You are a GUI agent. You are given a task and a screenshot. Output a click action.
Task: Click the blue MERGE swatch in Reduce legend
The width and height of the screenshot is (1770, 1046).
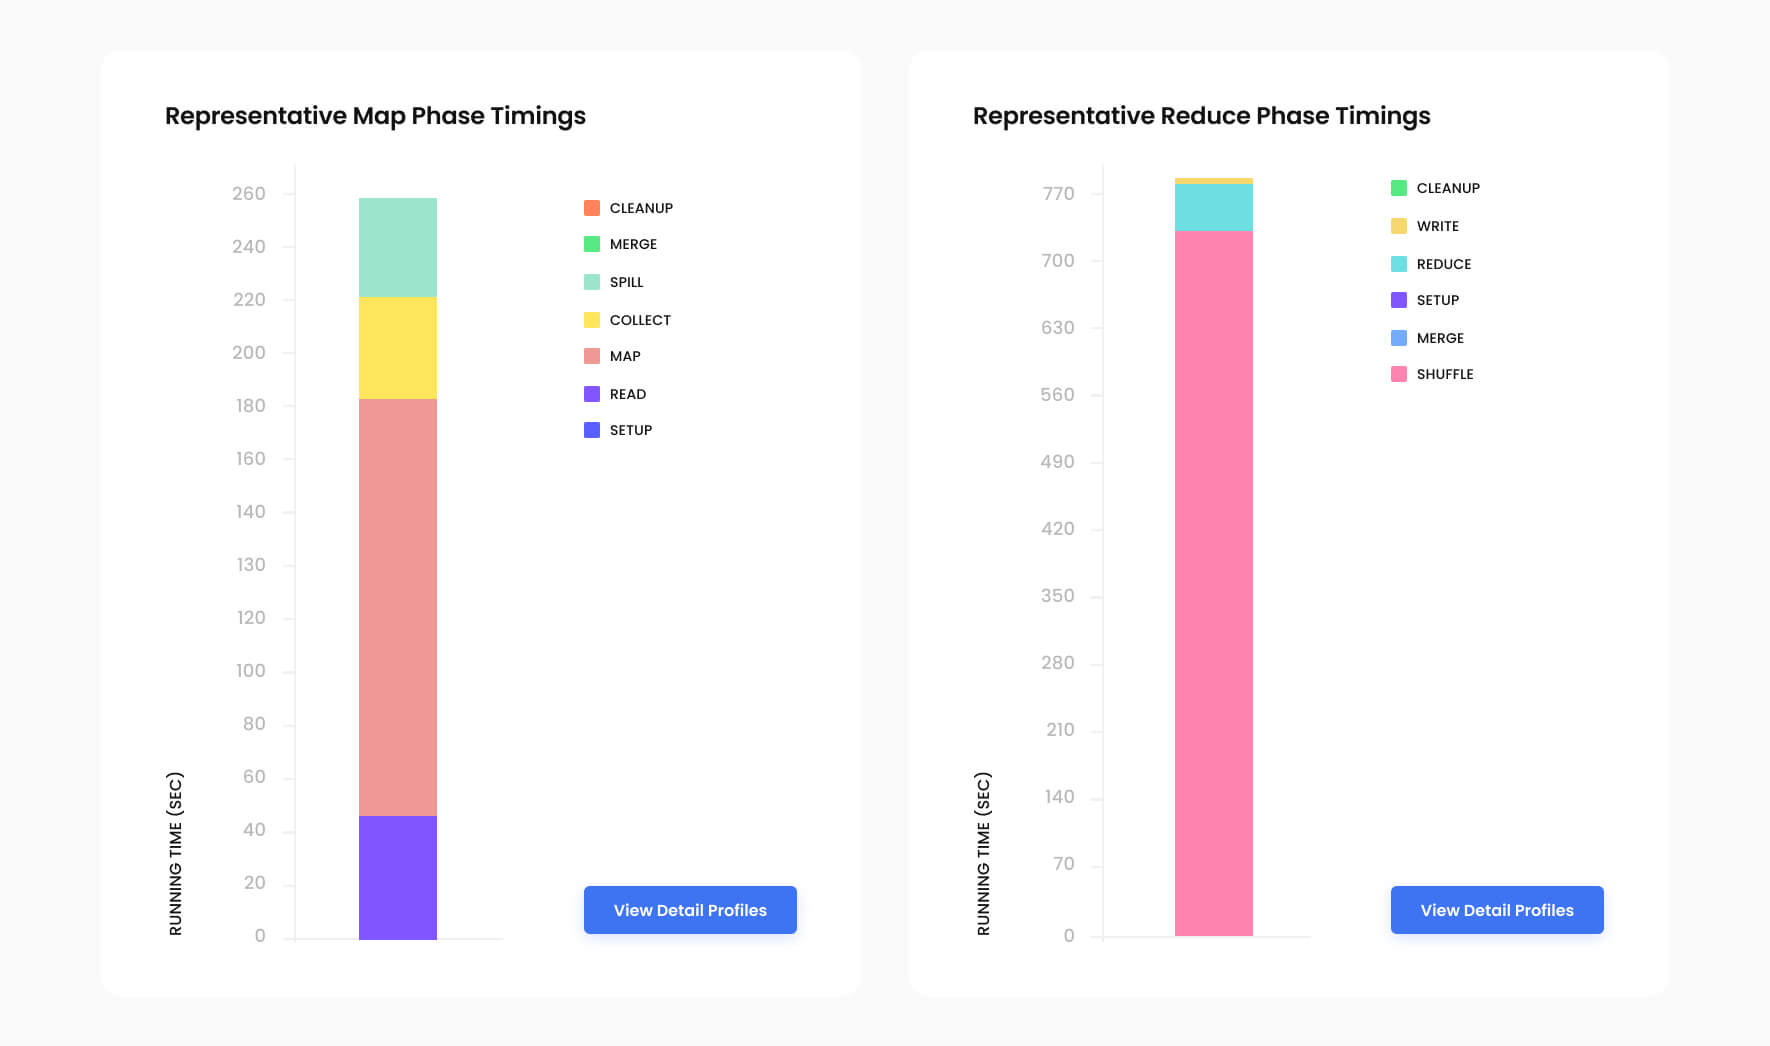[x=1399, y=338]
